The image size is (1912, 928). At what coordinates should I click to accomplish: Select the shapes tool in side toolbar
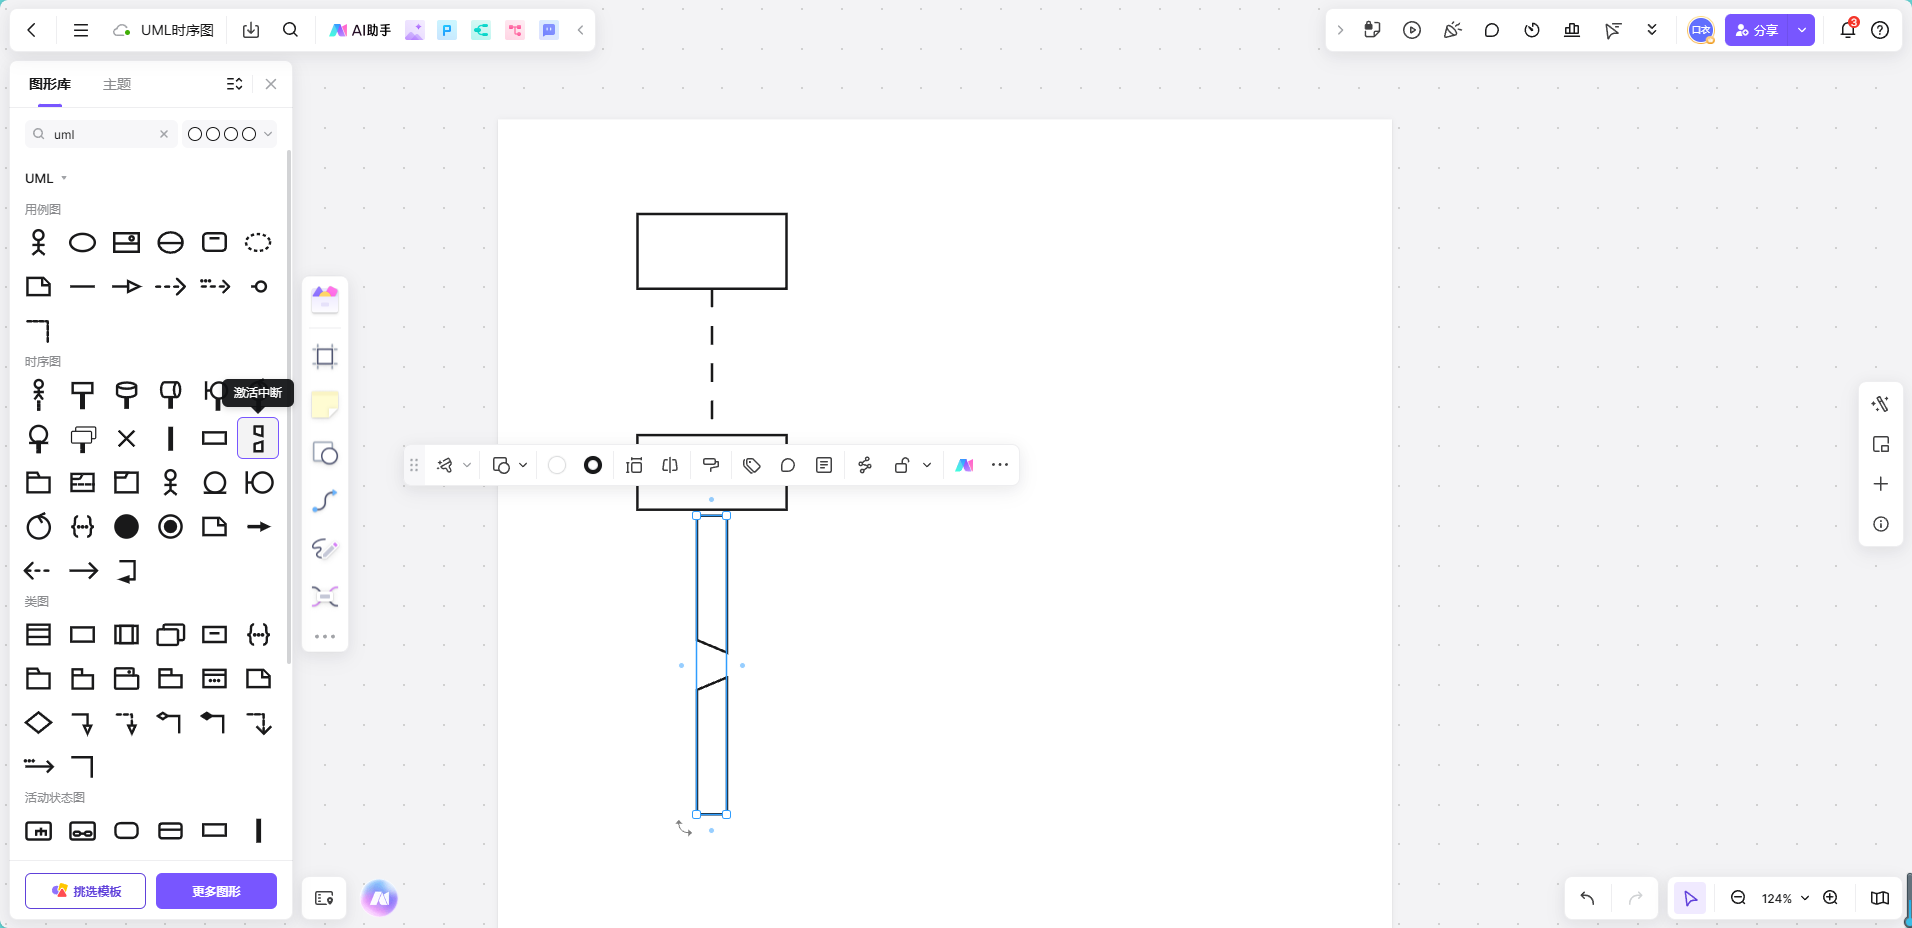click(325, 453)
